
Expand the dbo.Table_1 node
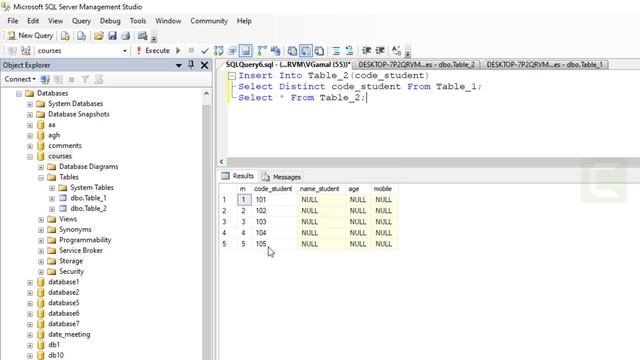click(x=52, y=198)
